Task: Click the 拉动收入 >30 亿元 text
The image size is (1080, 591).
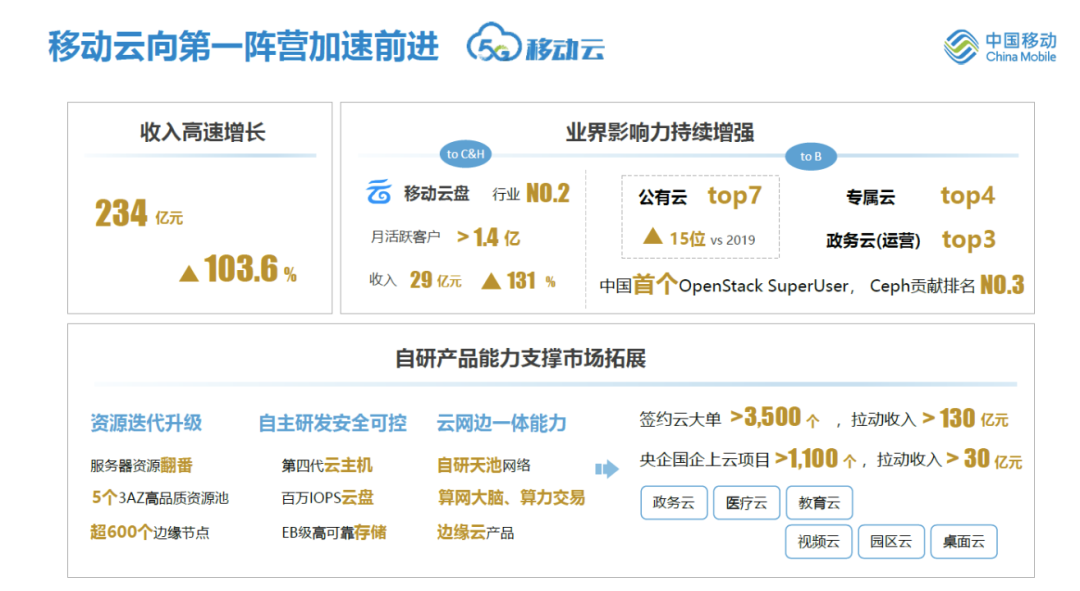Action: (949, 459)
